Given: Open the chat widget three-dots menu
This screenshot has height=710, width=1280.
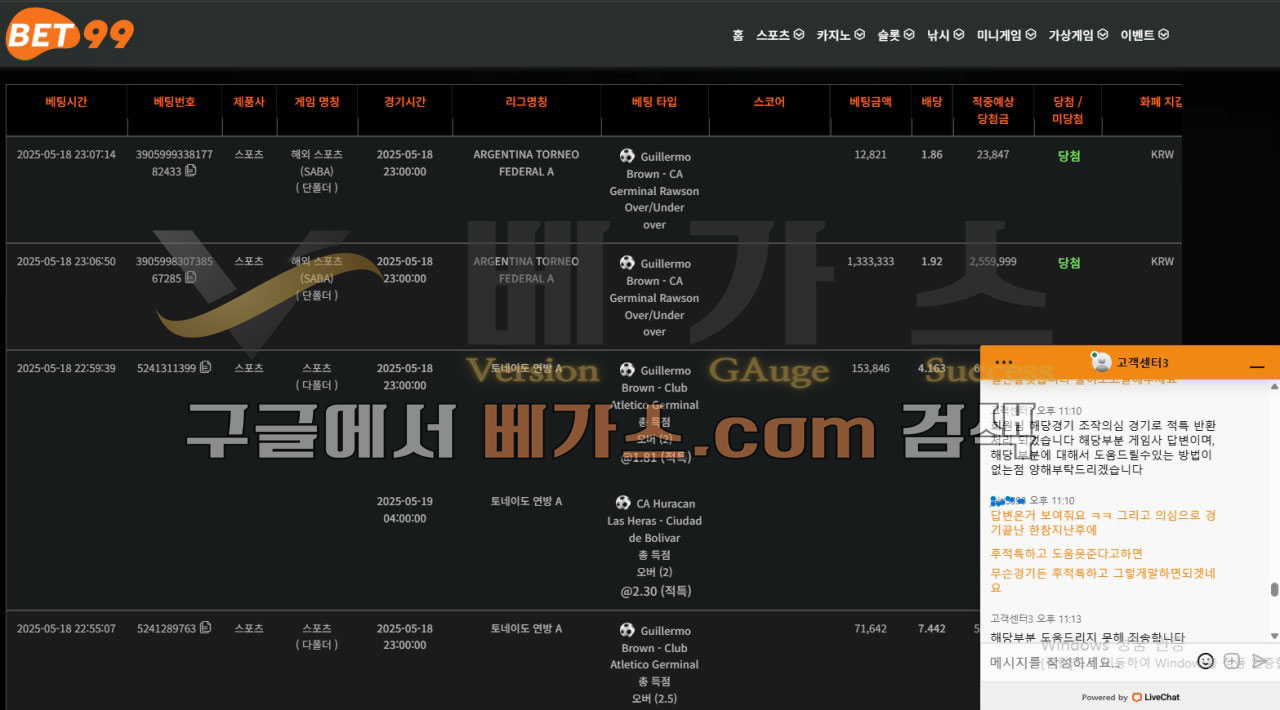Looking at the screenshot, I should 1004,363.
